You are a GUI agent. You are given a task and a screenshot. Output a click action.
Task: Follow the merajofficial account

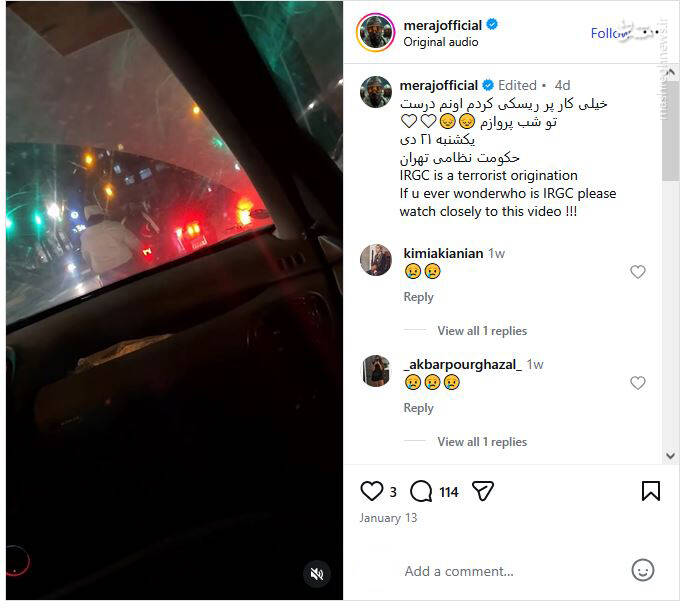coord(610,33)
